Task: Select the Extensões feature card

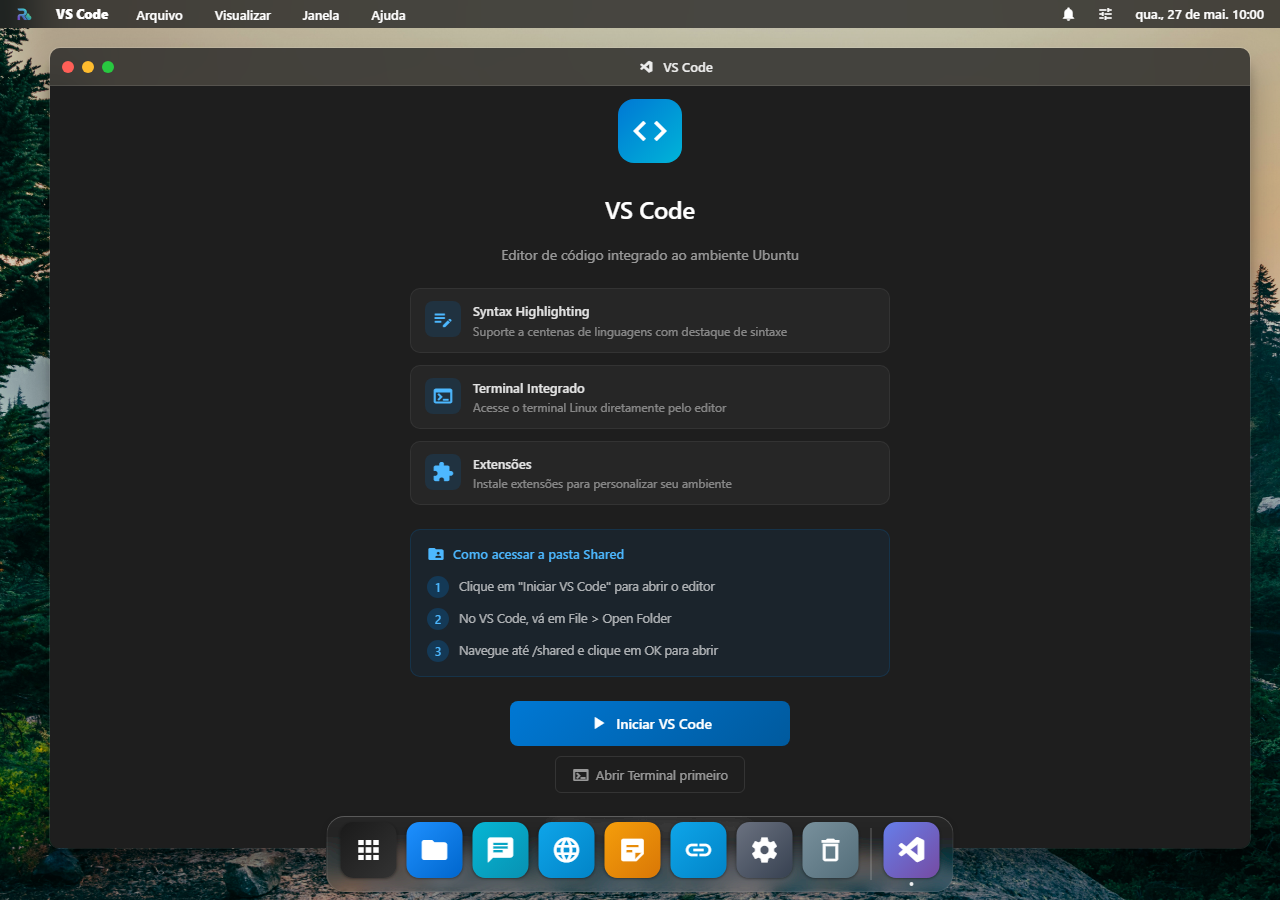Action: (x=650, y=472)
